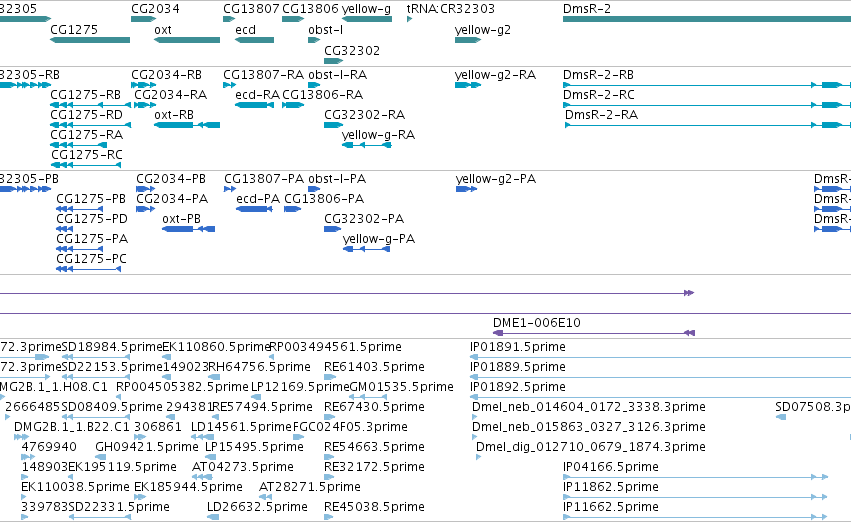The image size is (851, 522).
Task: Select the DmsR-2-RC transcript label
Action: coord(599,94)
